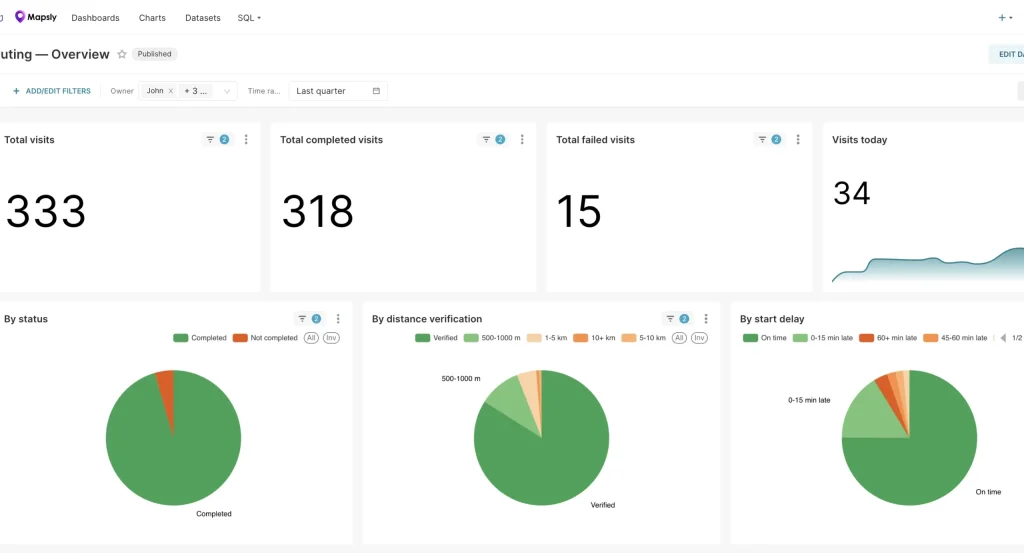Toggle Completed legend item in By status
The width and height of the screenshot is (1024, 553).
201,338
